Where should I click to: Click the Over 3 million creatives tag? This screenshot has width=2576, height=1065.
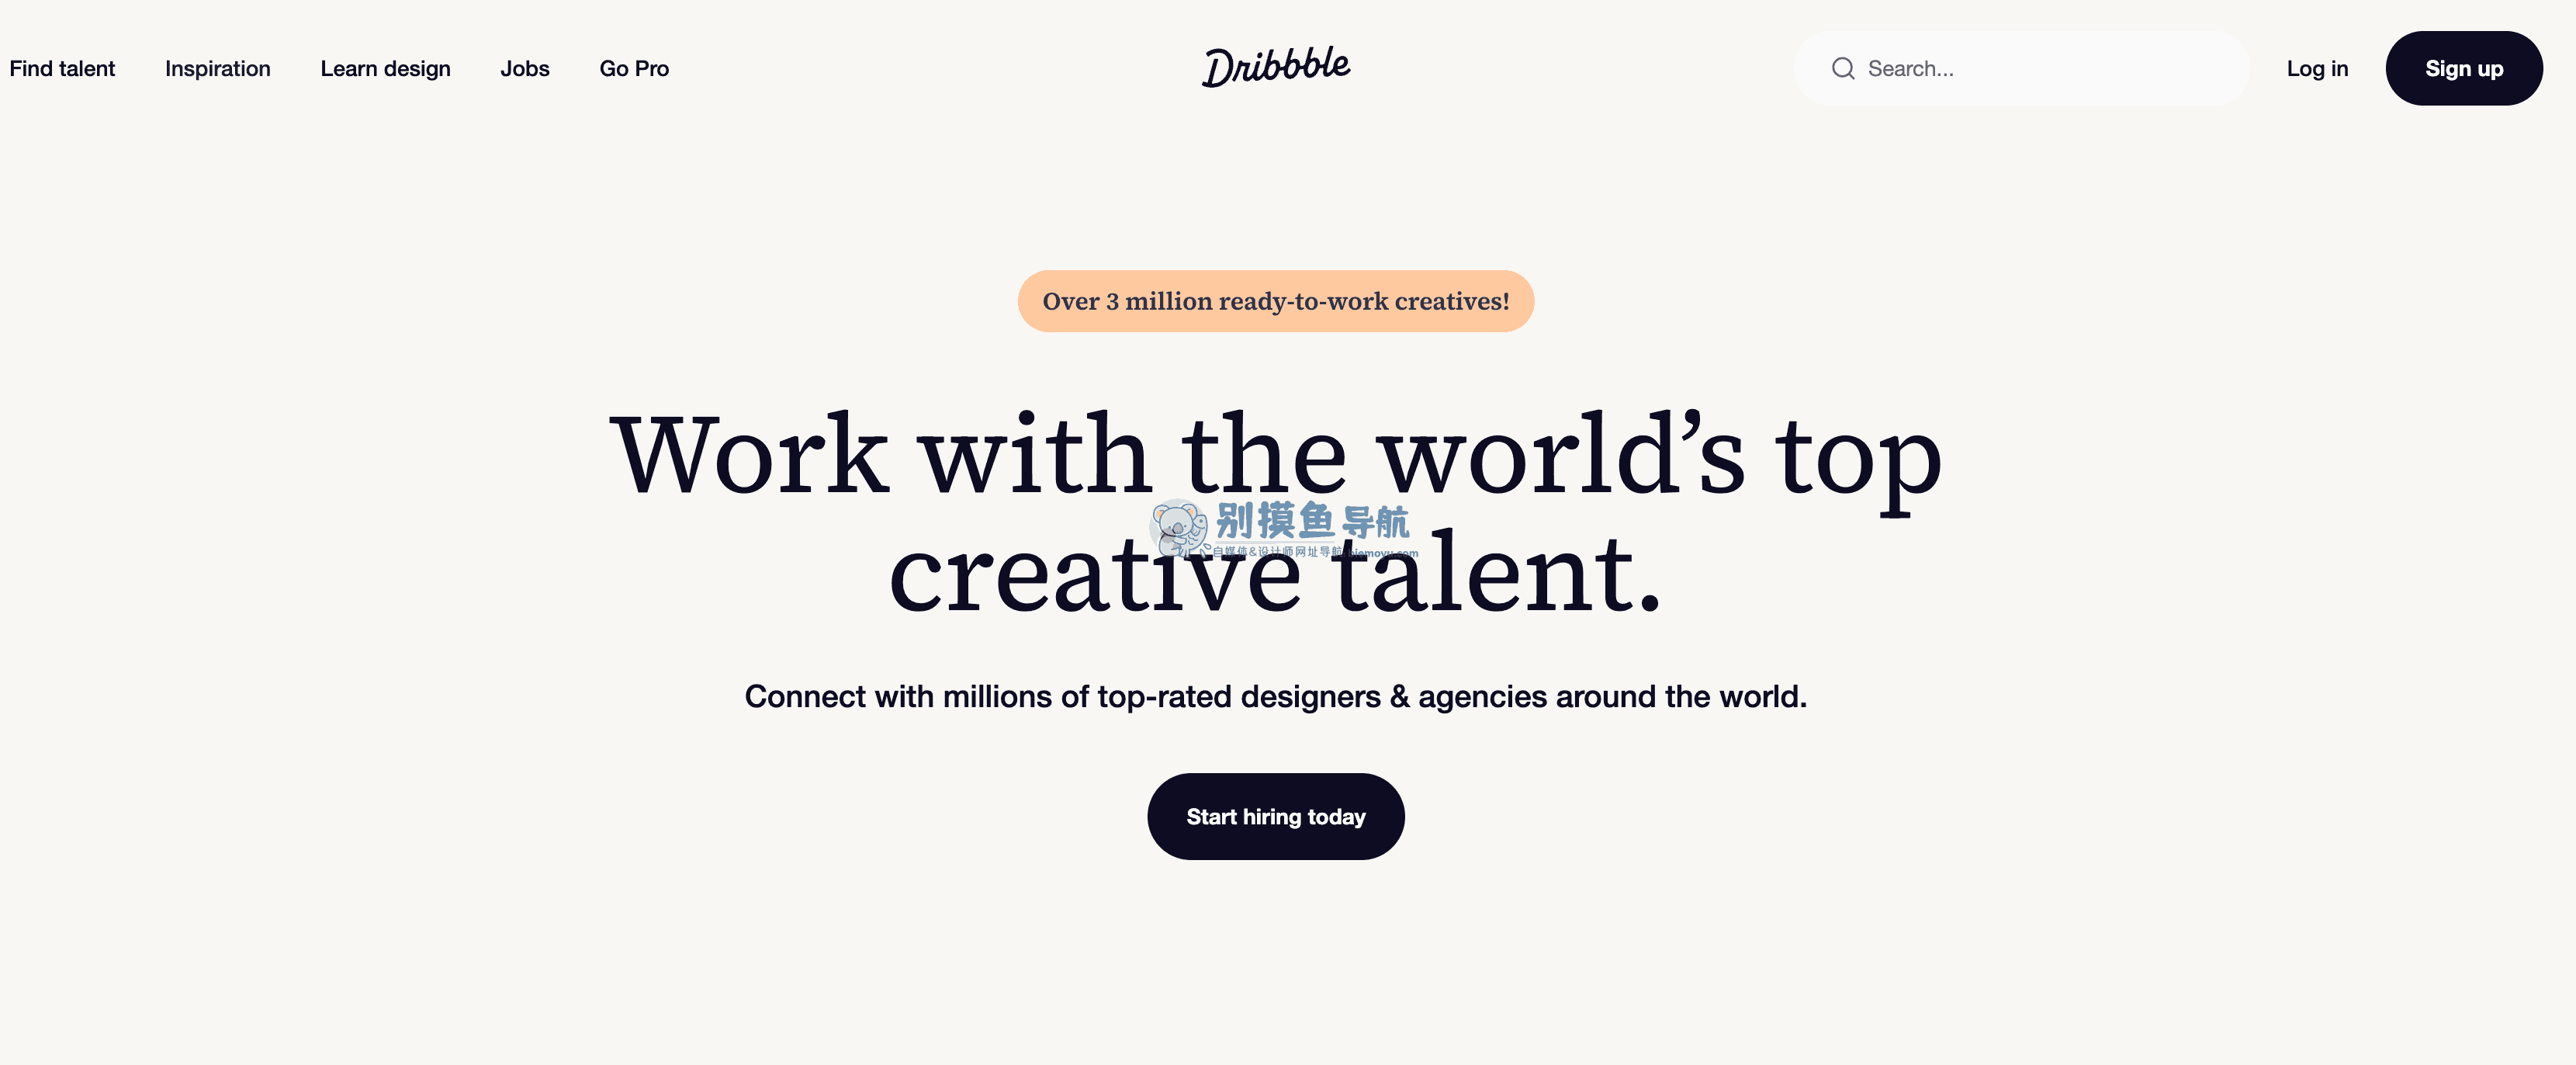point(1276,299)
